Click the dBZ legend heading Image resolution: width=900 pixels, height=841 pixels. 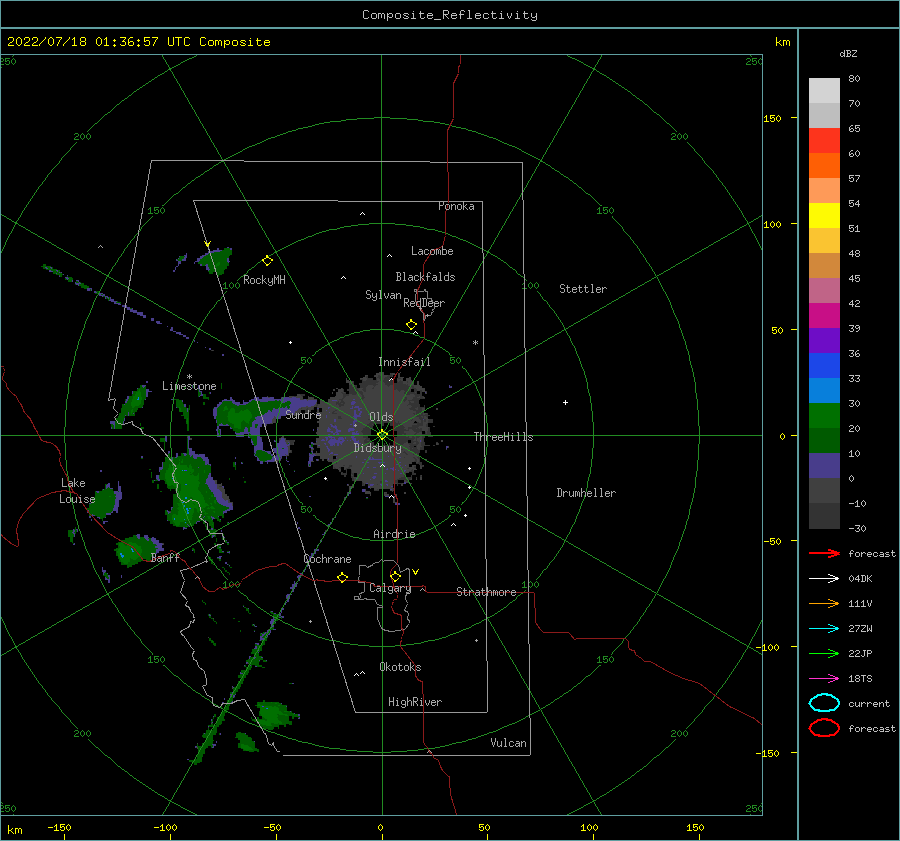(848, 53)
